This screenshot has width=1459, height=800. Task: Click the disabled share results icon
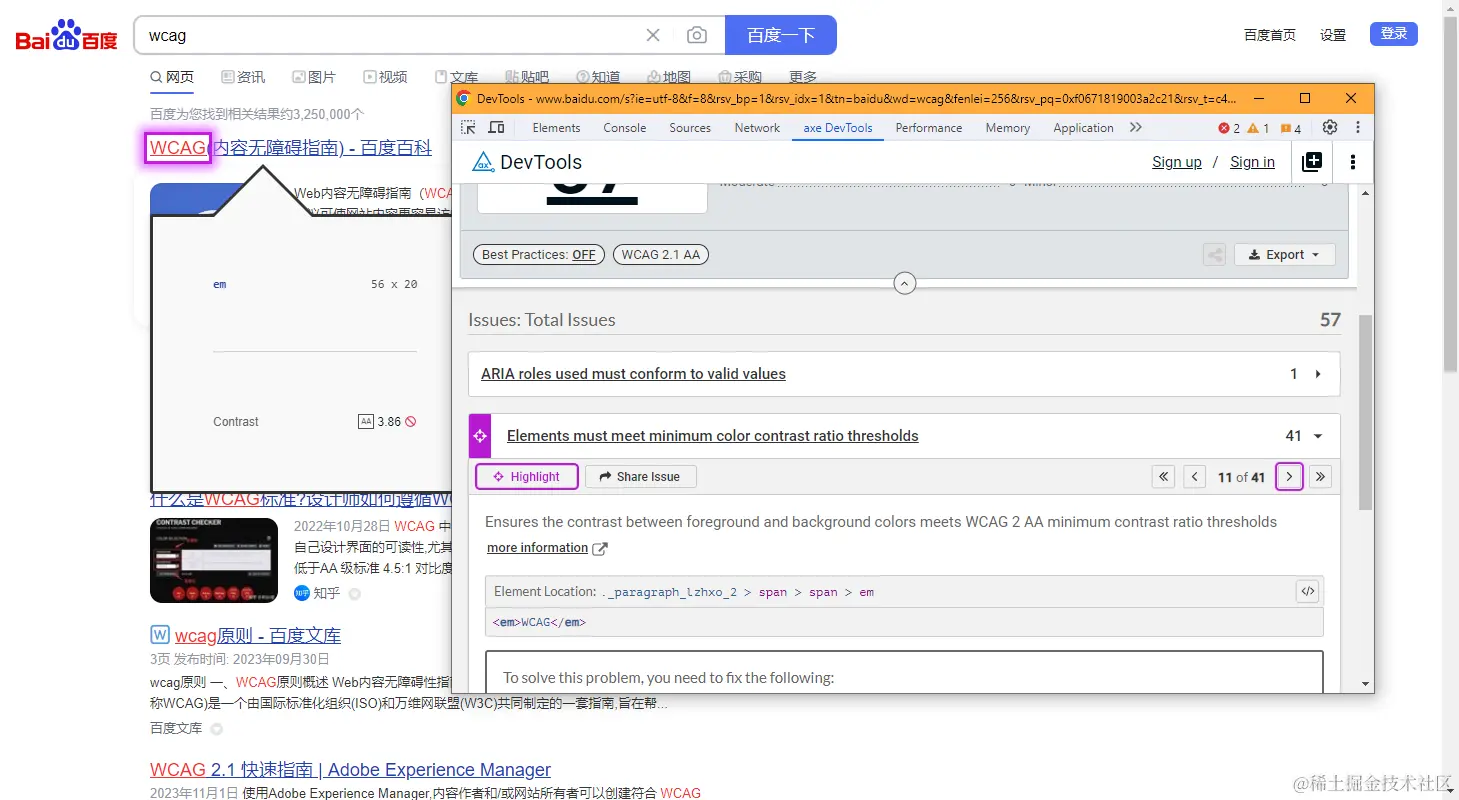pos(1214,255)
